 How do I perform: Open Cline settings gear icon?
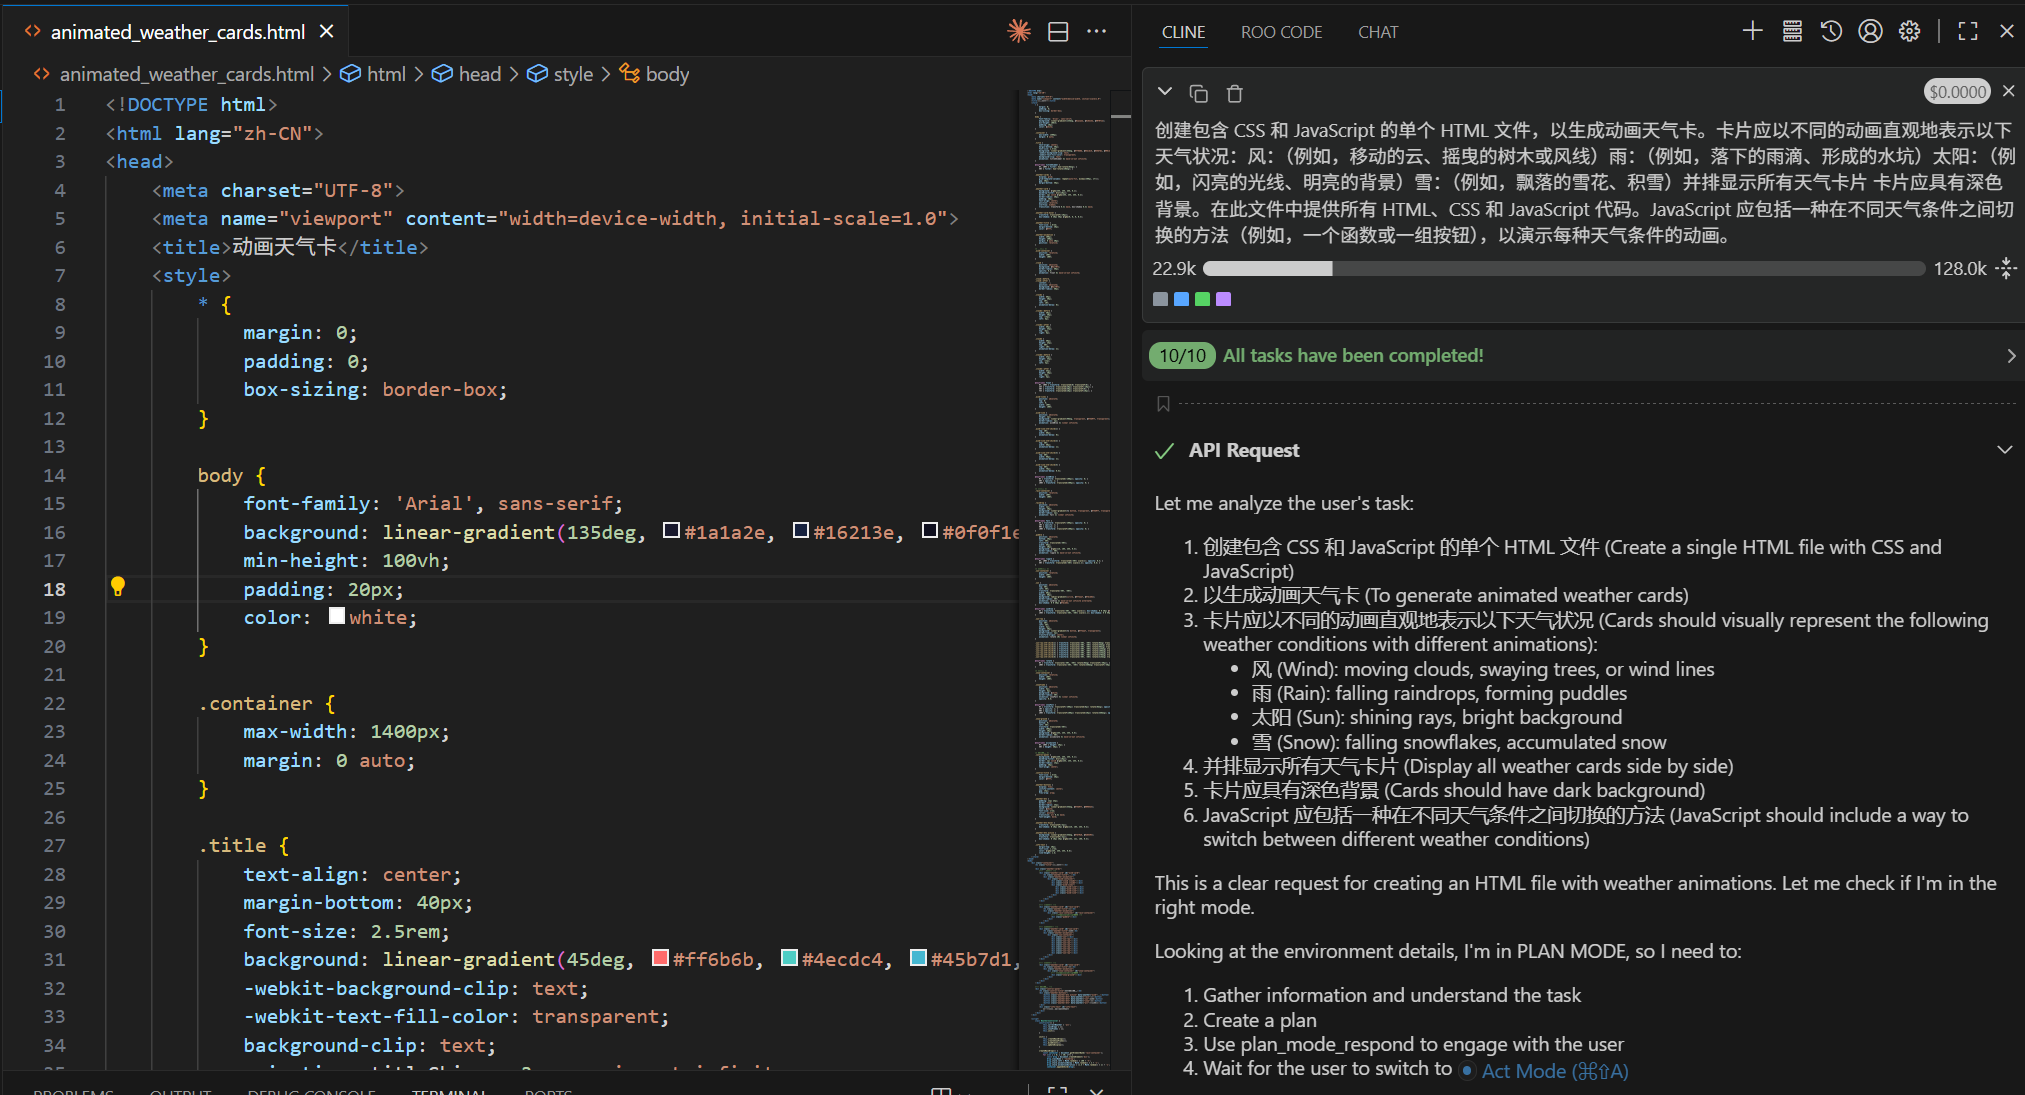(1909, 31)
